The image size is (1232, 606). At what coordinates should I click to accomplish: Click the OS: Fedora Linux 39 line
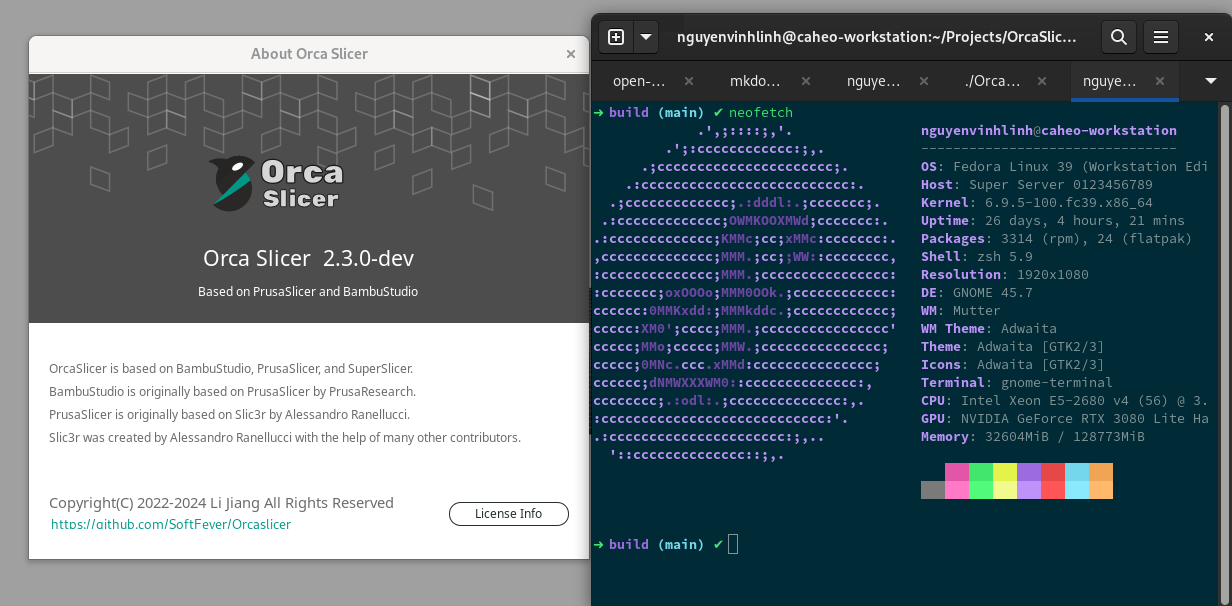[1065, 167]
